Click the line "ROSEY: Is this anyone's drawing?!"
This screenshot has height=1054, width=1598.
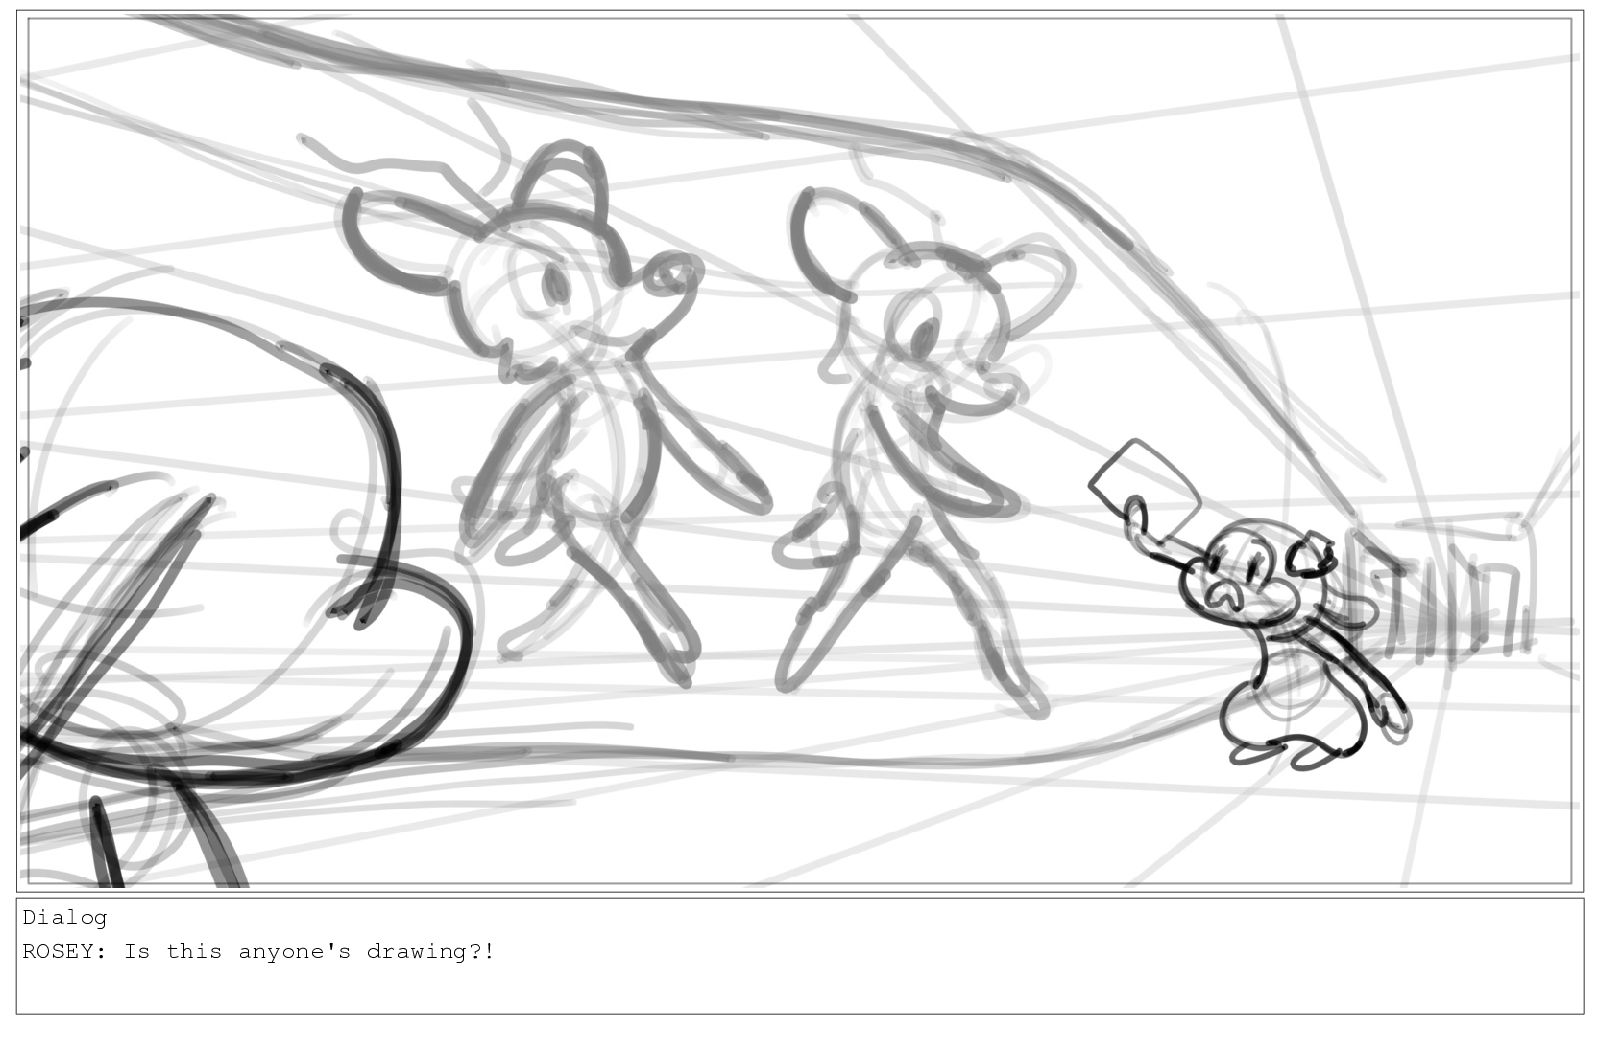coord(258,951)
